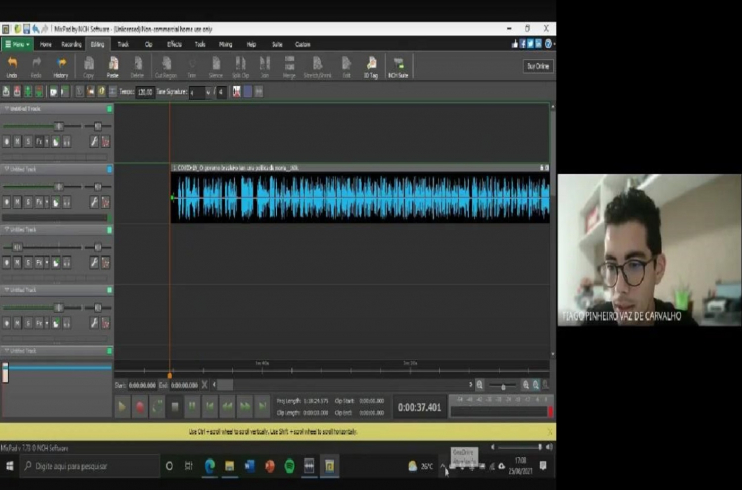Click the Redo icon in the ribbon
This screenshot has height=490, width=742.
[x=36, y=67]
